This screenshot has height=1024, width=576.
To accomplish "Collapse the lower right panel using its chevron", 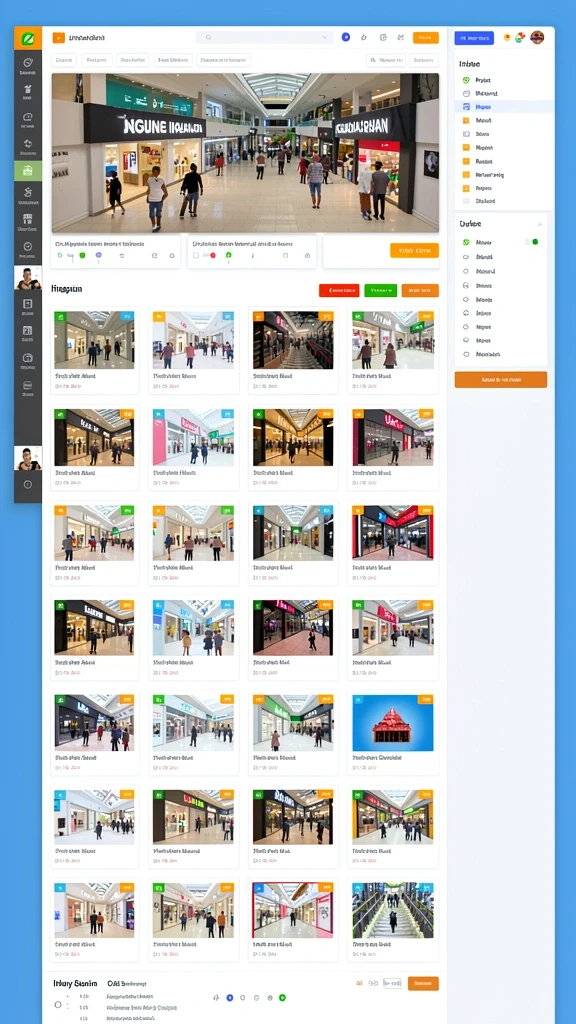I will click(x=539, y=224).
